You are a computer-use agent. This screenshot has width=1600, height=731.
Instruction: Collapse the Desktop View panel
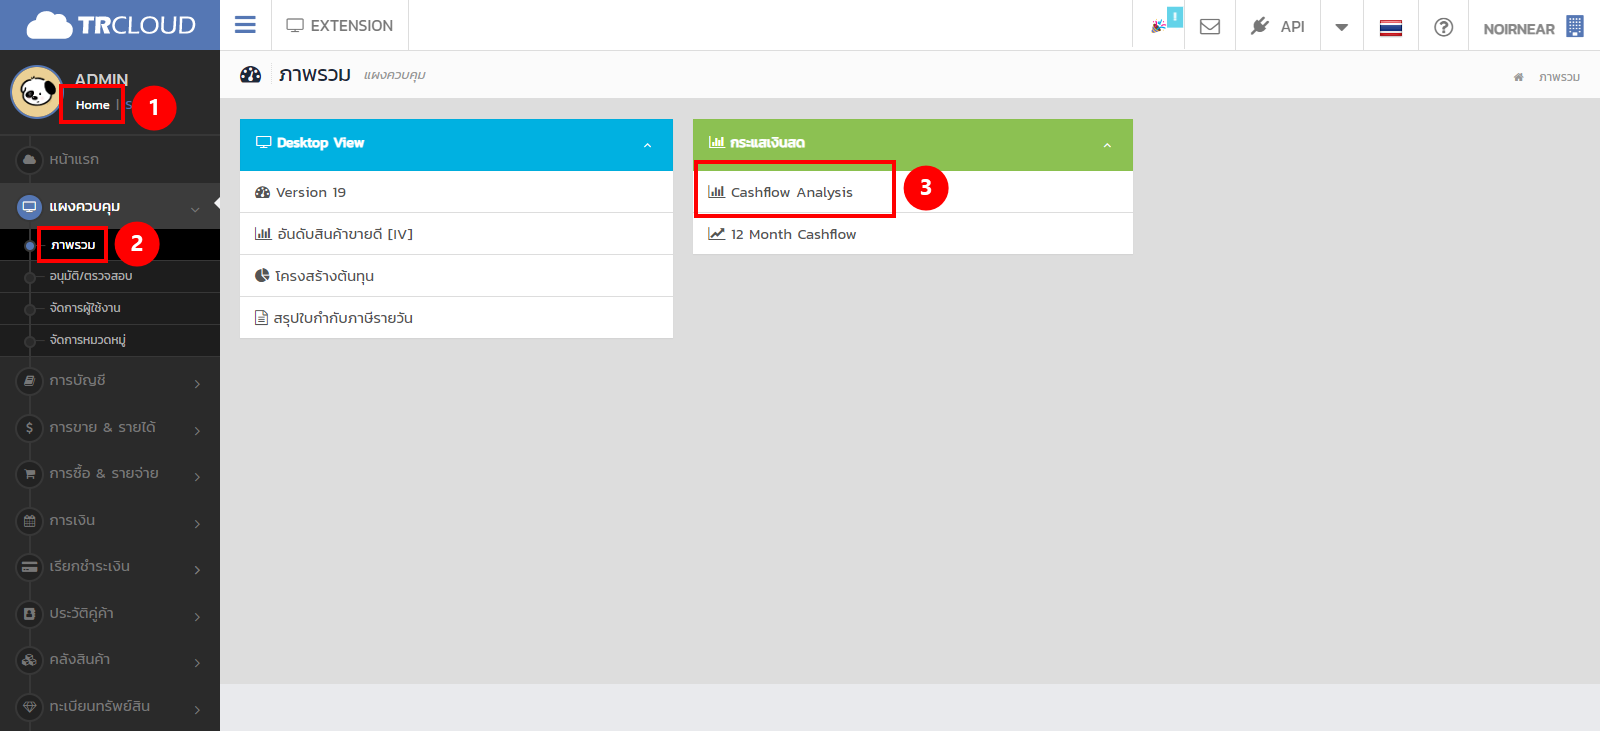coord(647,145)
